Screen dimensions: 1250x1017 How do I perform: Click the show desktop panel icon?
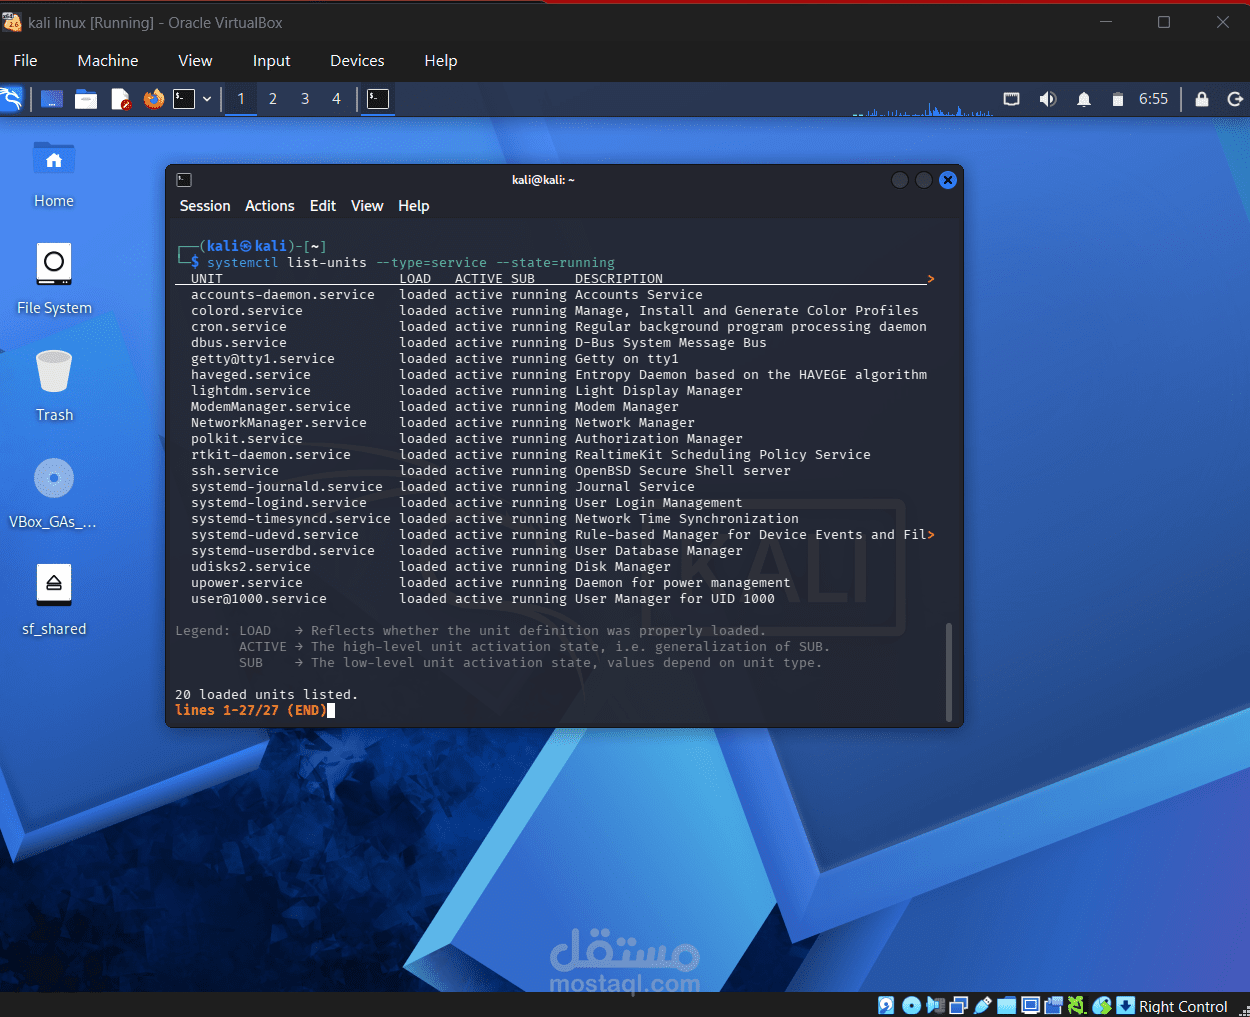pyautogui.click(x=52, y=99)
